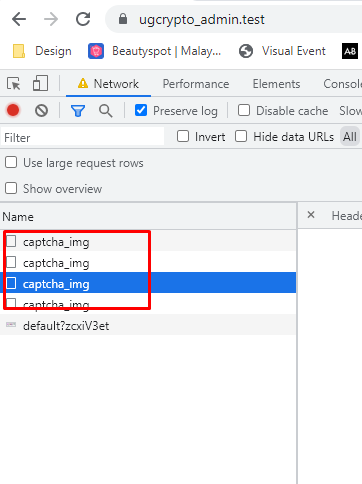Check the Hide data URLs checkbox
362x484 pixels.
(241, 136)
